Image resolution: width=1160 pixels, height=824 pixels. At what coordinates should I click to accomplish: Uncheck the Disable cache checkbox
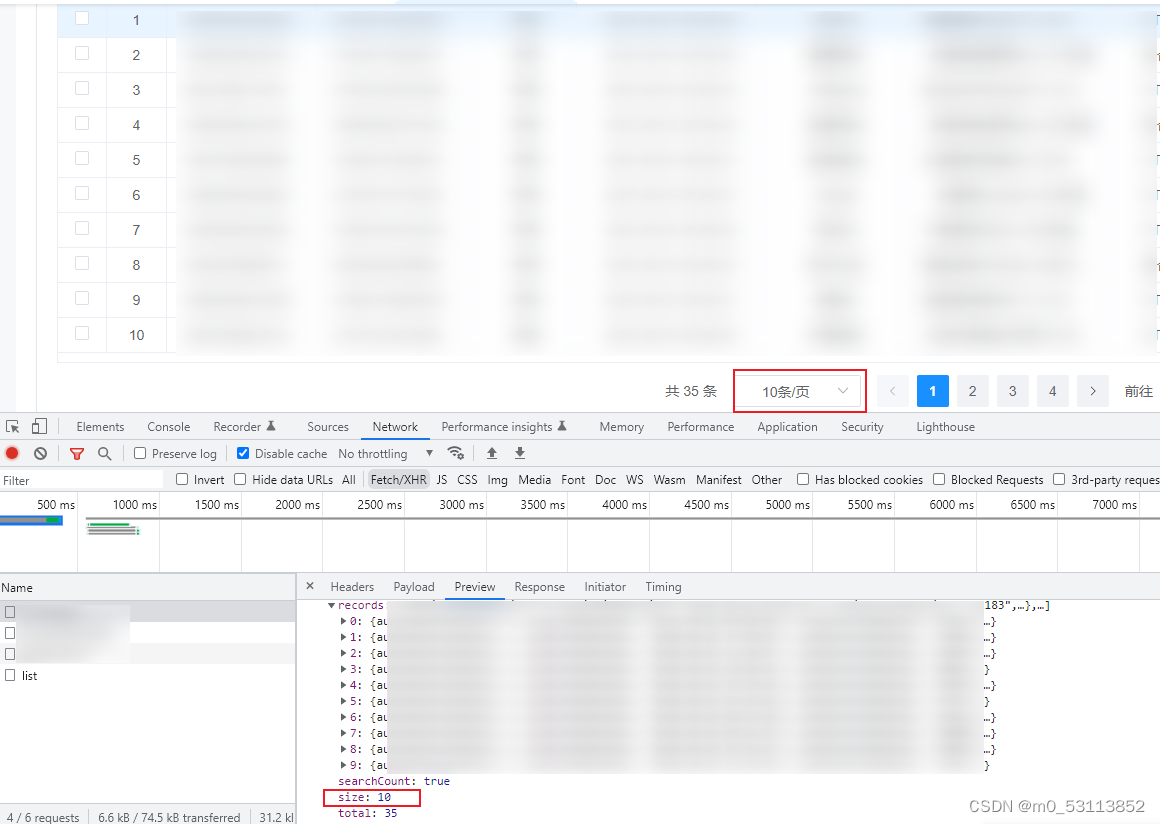(x=242, y=453)
